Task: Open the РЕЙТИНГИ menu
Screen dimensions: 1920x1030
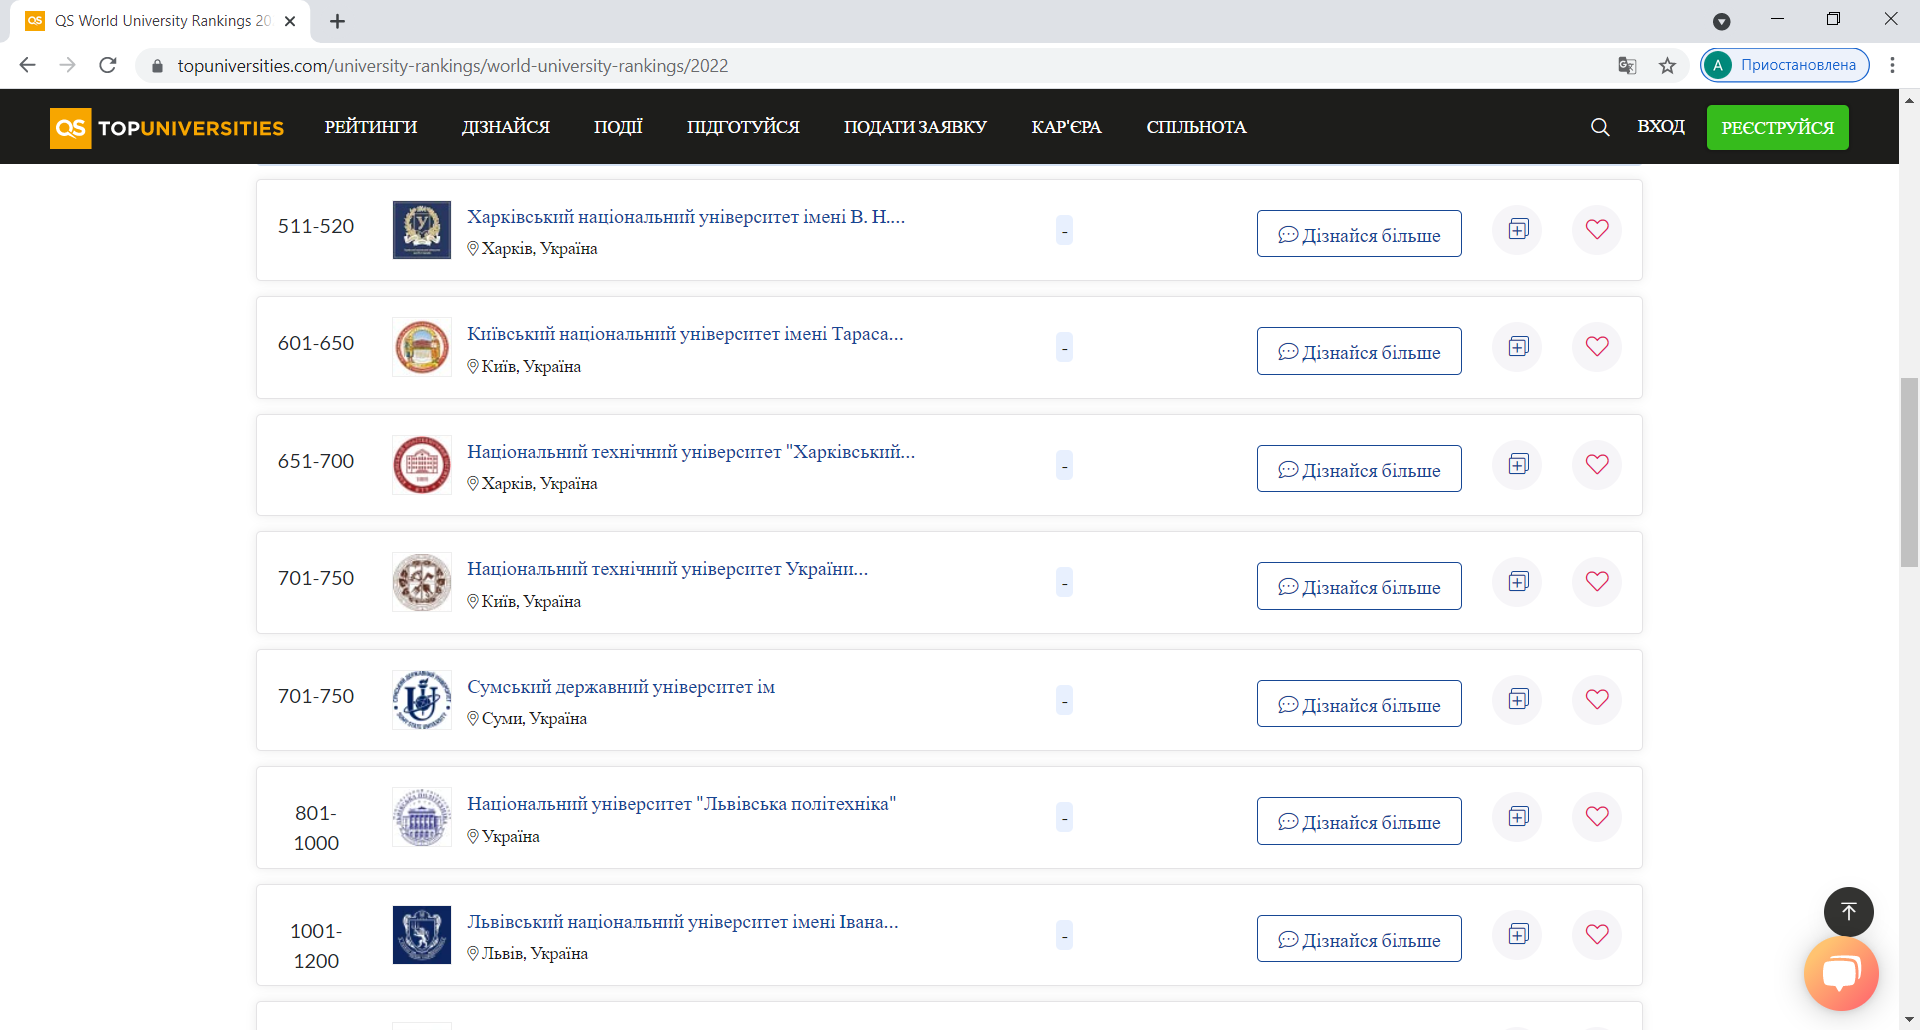Action: coord(371,127)
